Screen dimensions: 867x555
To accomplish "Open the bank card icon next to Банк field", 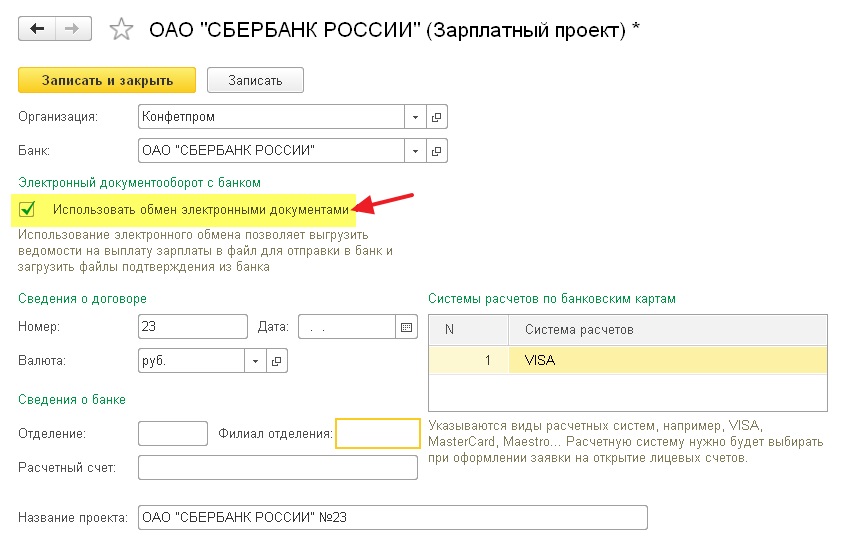I will [x=437, y=151].
